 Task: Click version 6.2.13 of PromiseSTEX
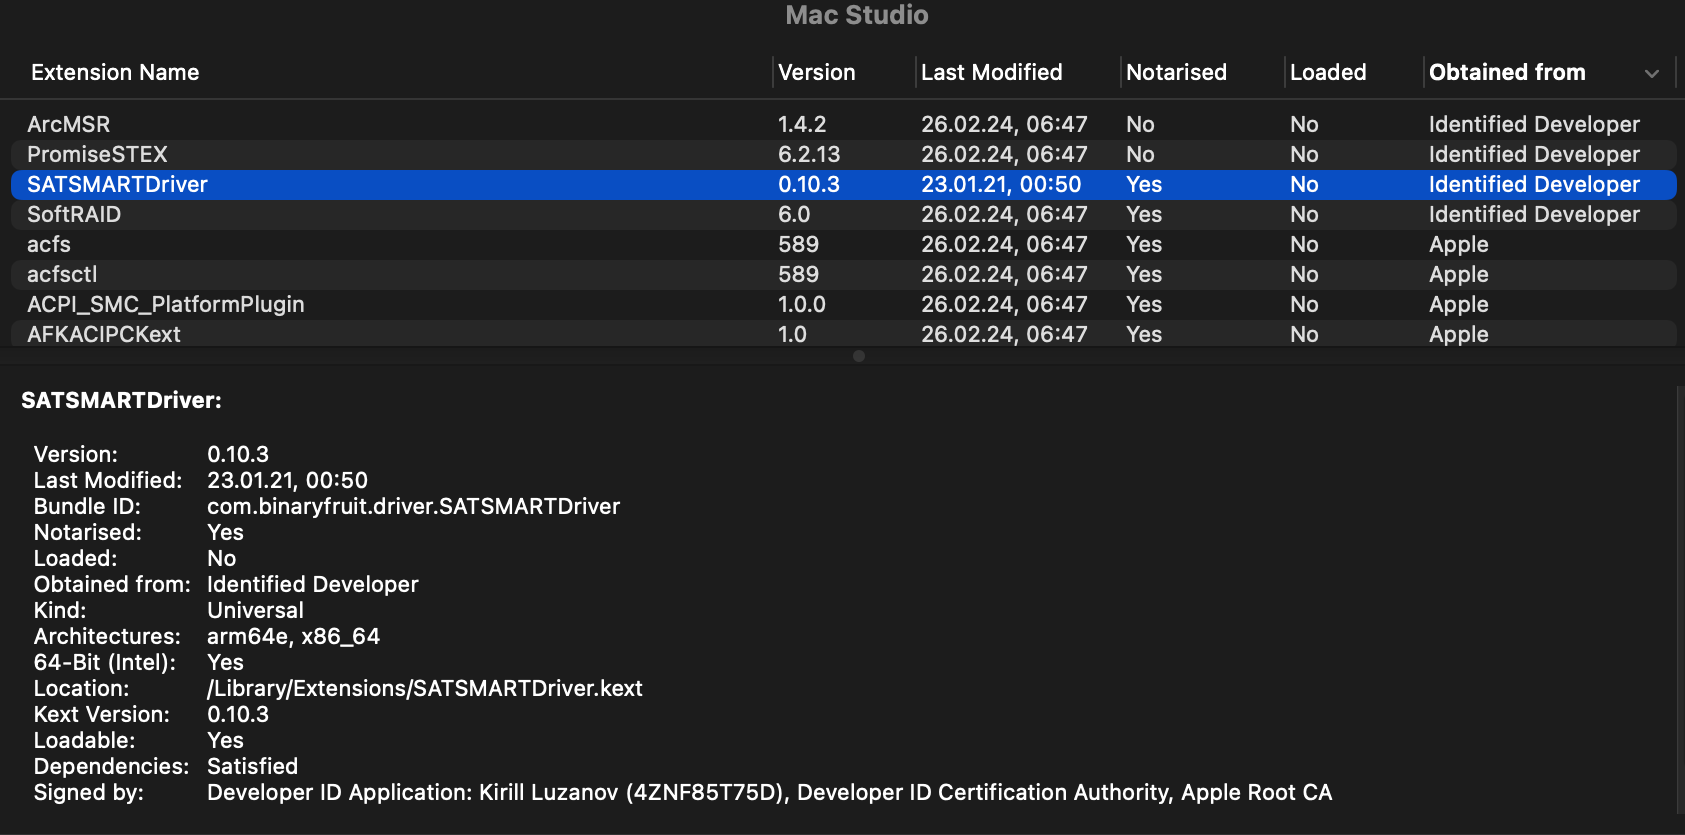pos(809,155)
